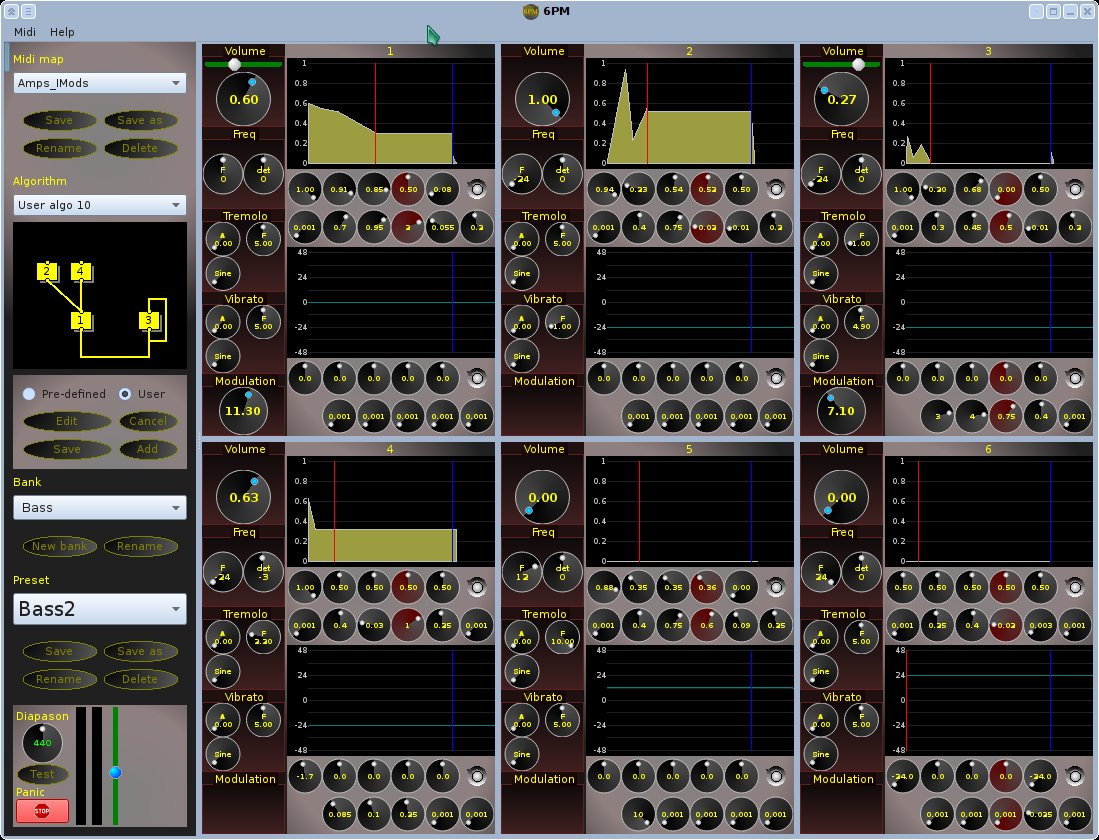Viewport: 1099px width, 840px height.
Task: Click operator 3 vibrato Sine waveform icon
Action: coord(821,356)
